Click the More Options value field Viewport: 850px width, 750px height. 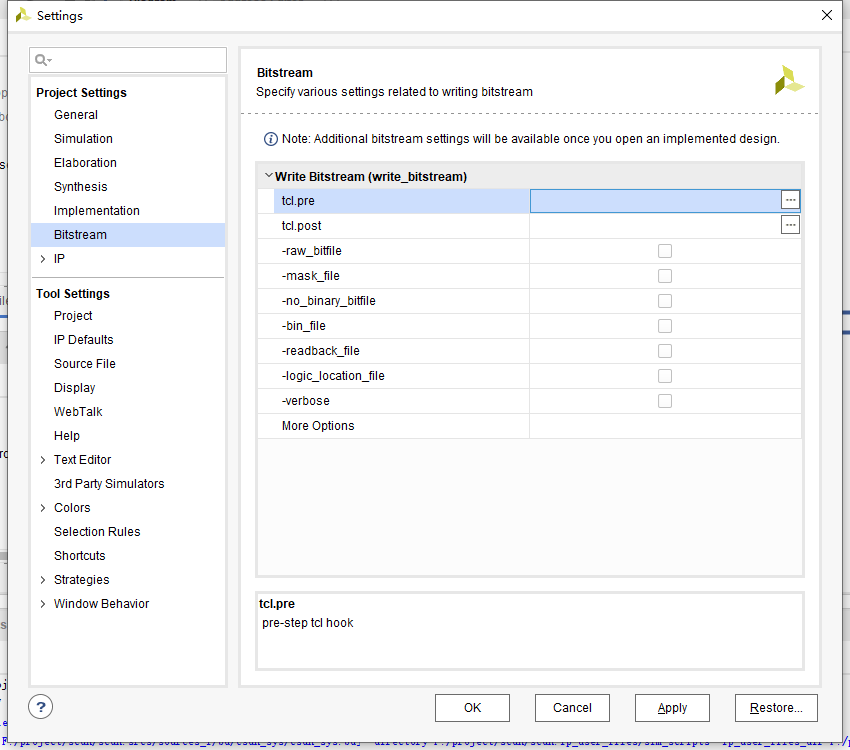665,426
